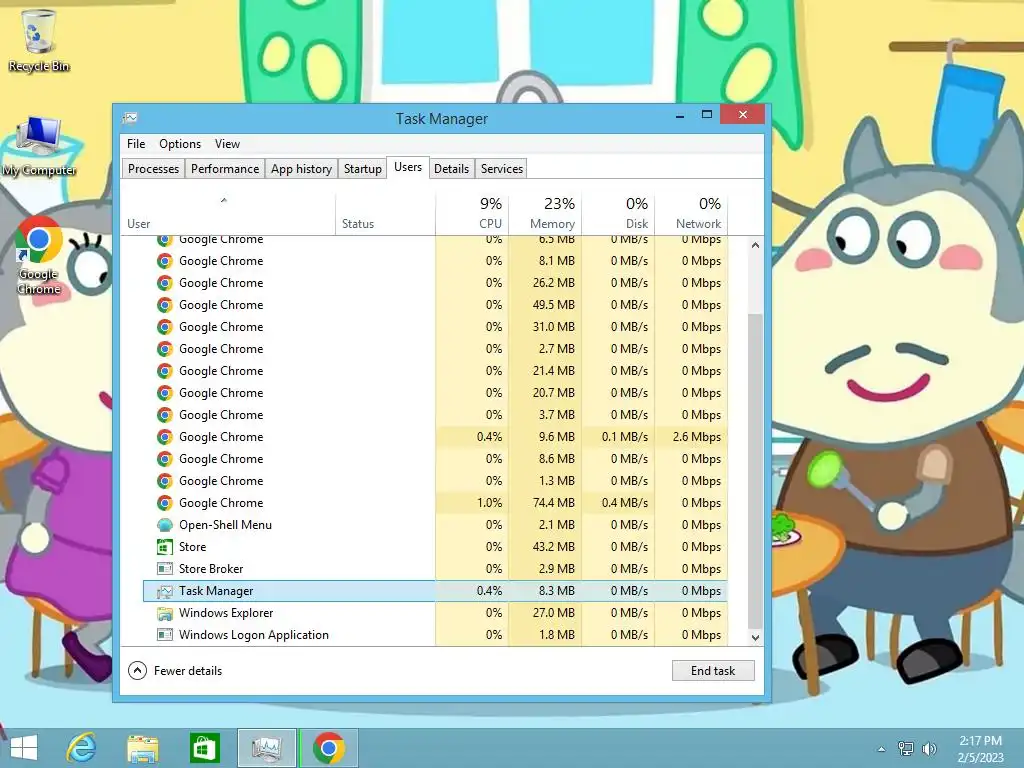The image size is (1024, 768).
Task: Click the Chrome icon in the 8.1 MB row
Action: click(x=165, y=261)
